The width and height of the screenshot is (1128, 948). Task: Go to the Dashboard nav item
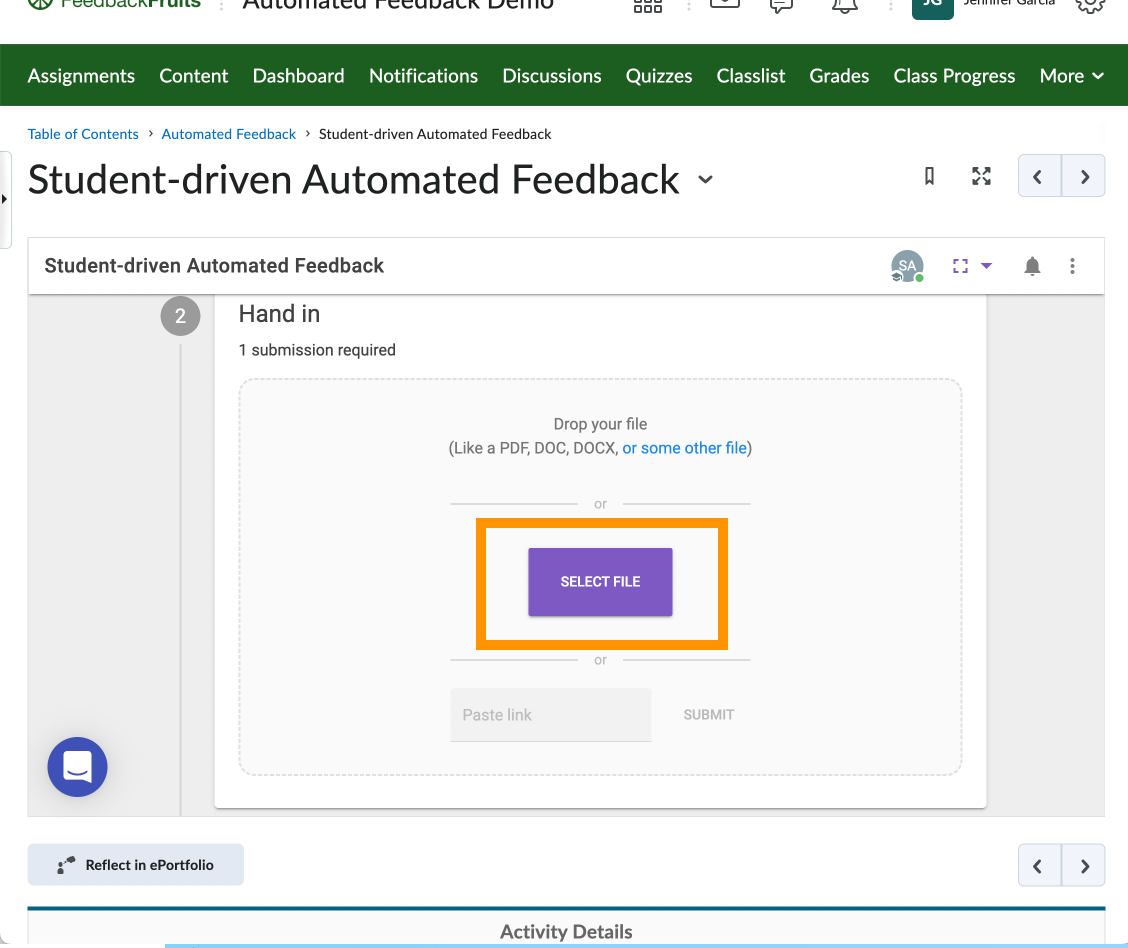tap(299, 76)
